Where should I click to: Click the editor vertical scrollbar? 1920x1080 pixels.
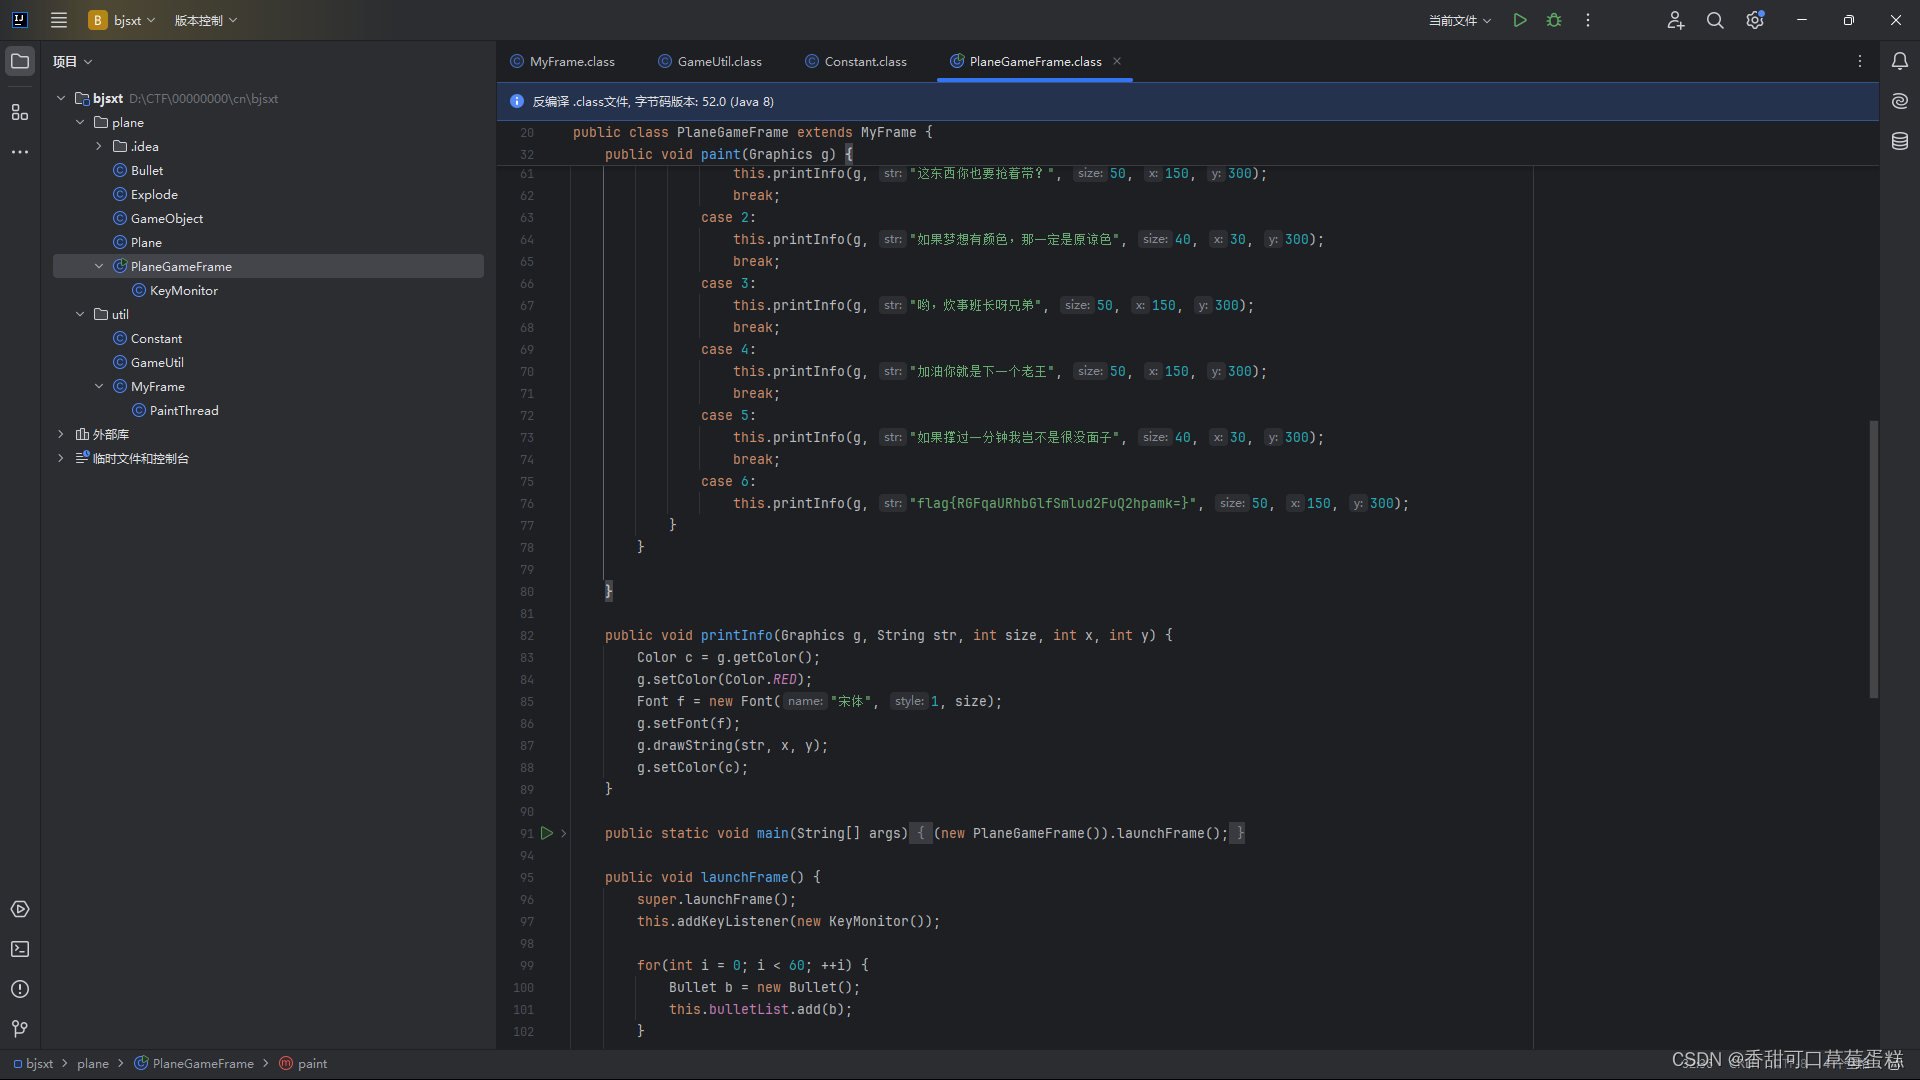coord(1873,560)
